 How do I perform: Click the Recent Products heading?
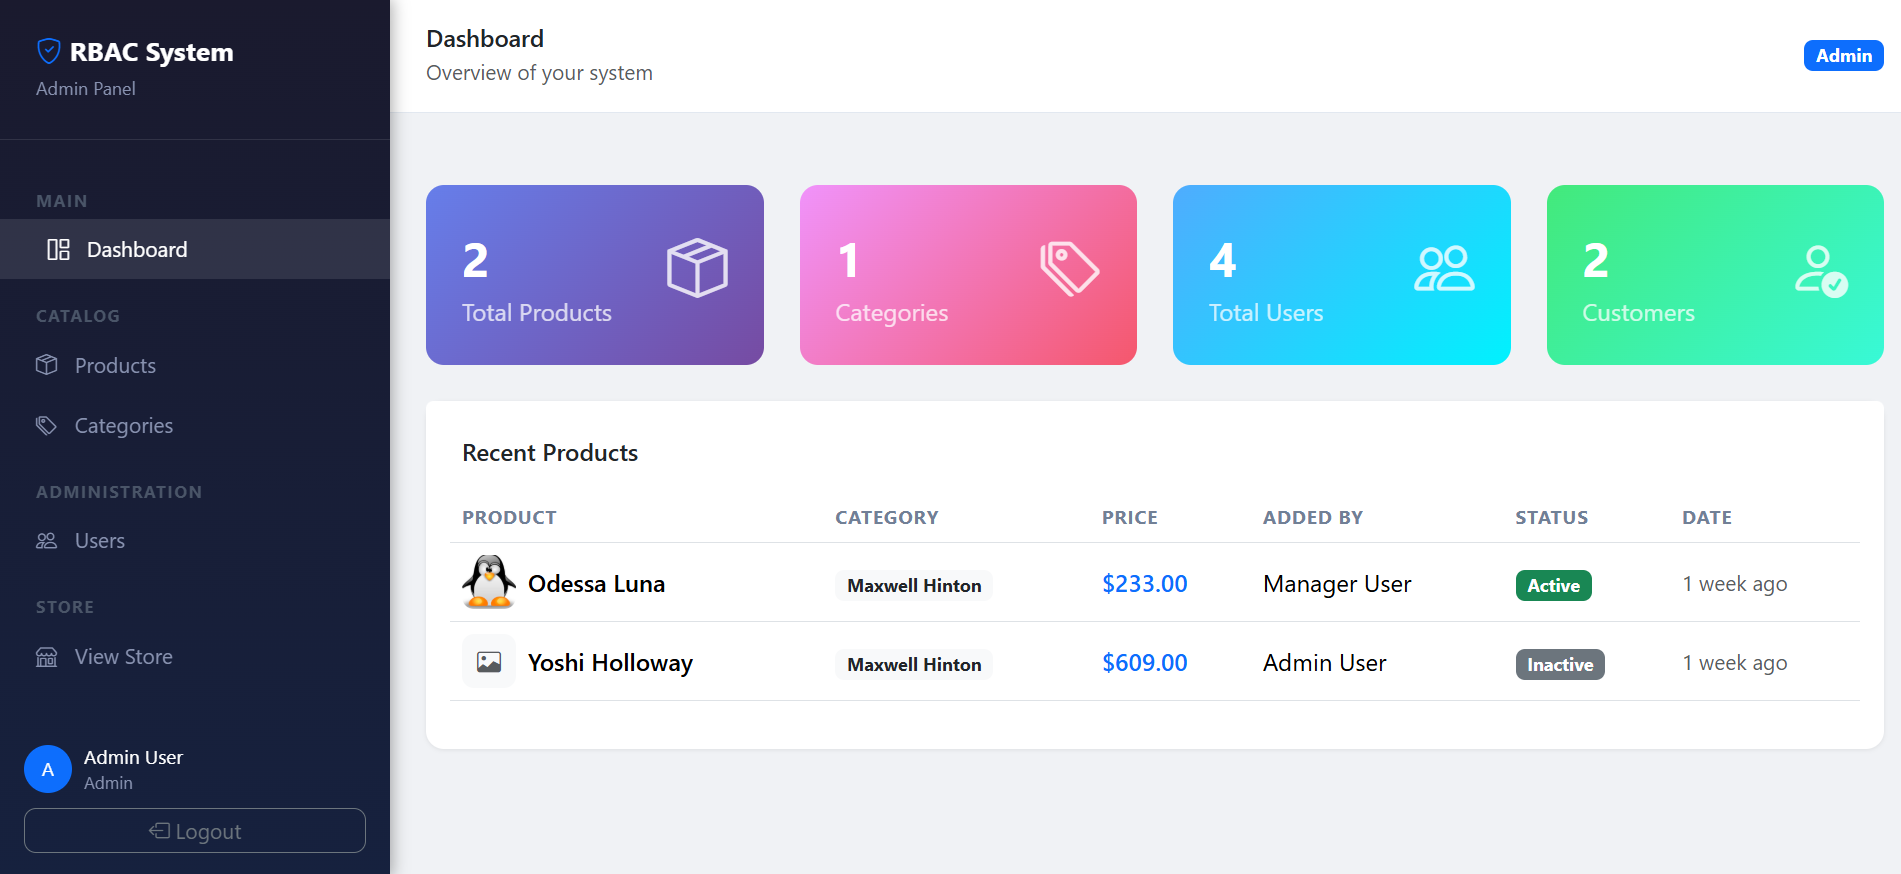550,453
